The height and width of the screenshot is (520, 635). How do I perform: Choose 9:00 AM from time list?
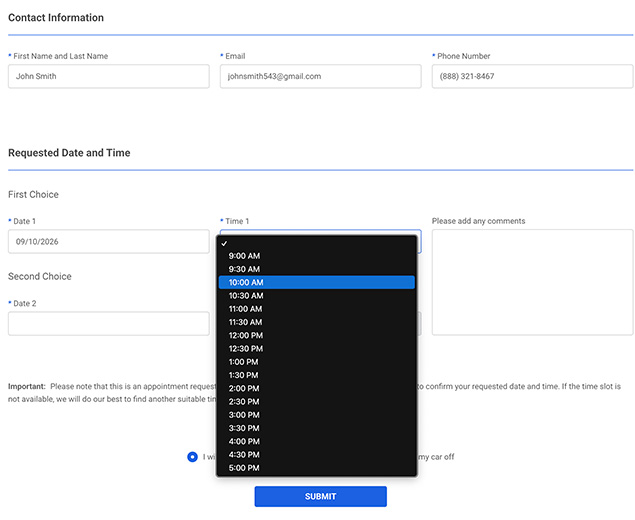tap(317, 256)
